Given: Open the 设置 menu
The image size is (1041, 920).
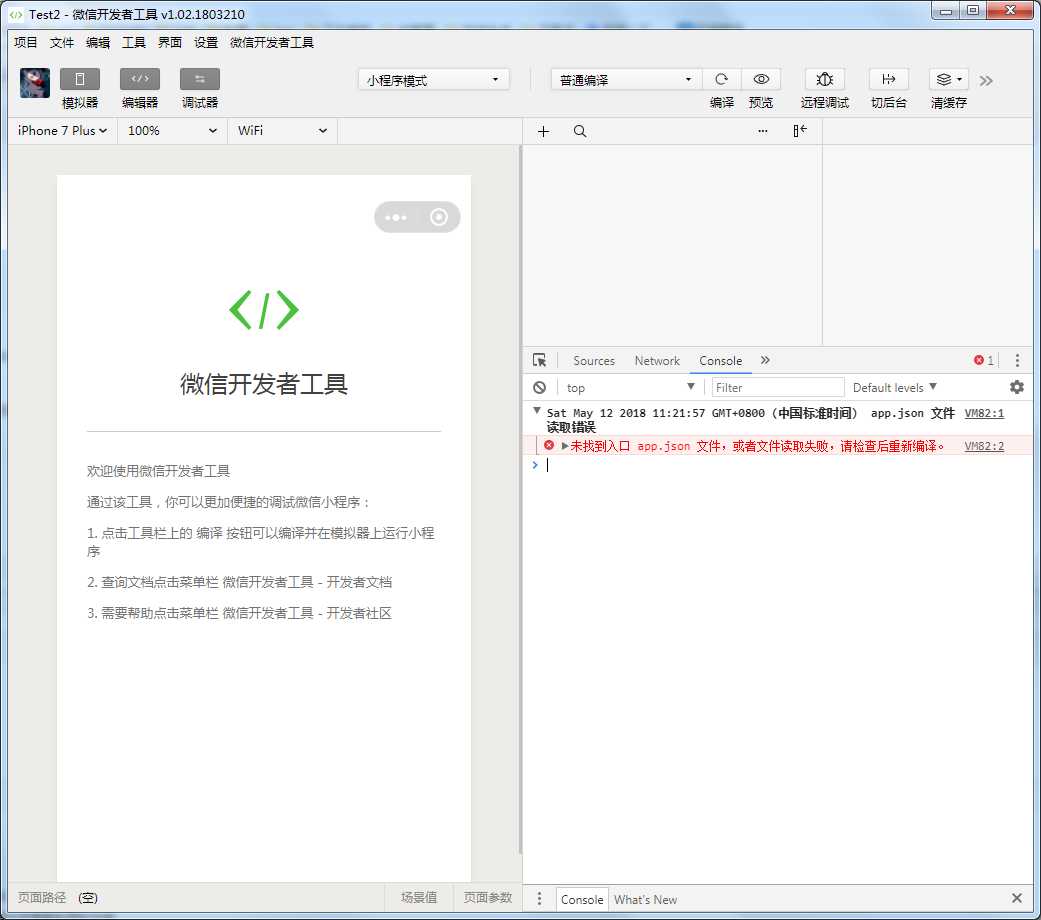Looking at the screenshot, I should click(206, 42).
